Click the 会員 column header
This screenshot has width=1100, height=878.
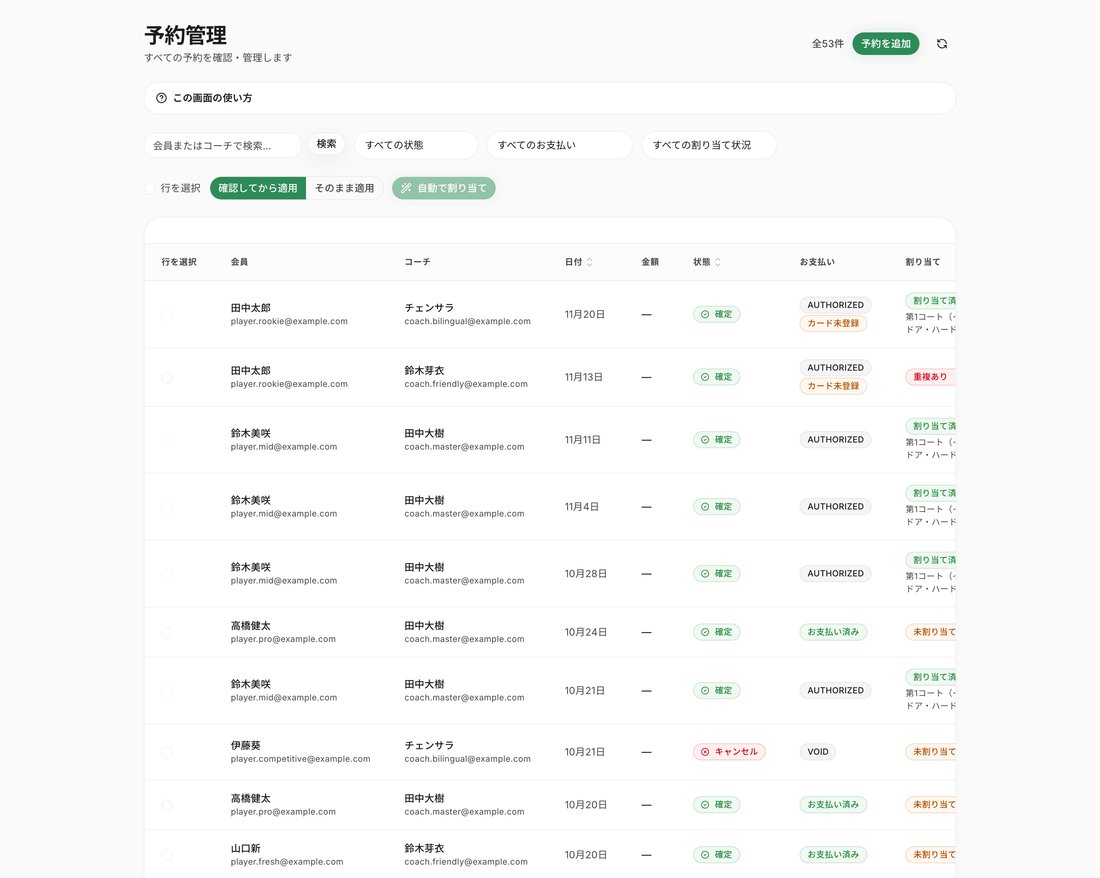click(x=239, y=262)
